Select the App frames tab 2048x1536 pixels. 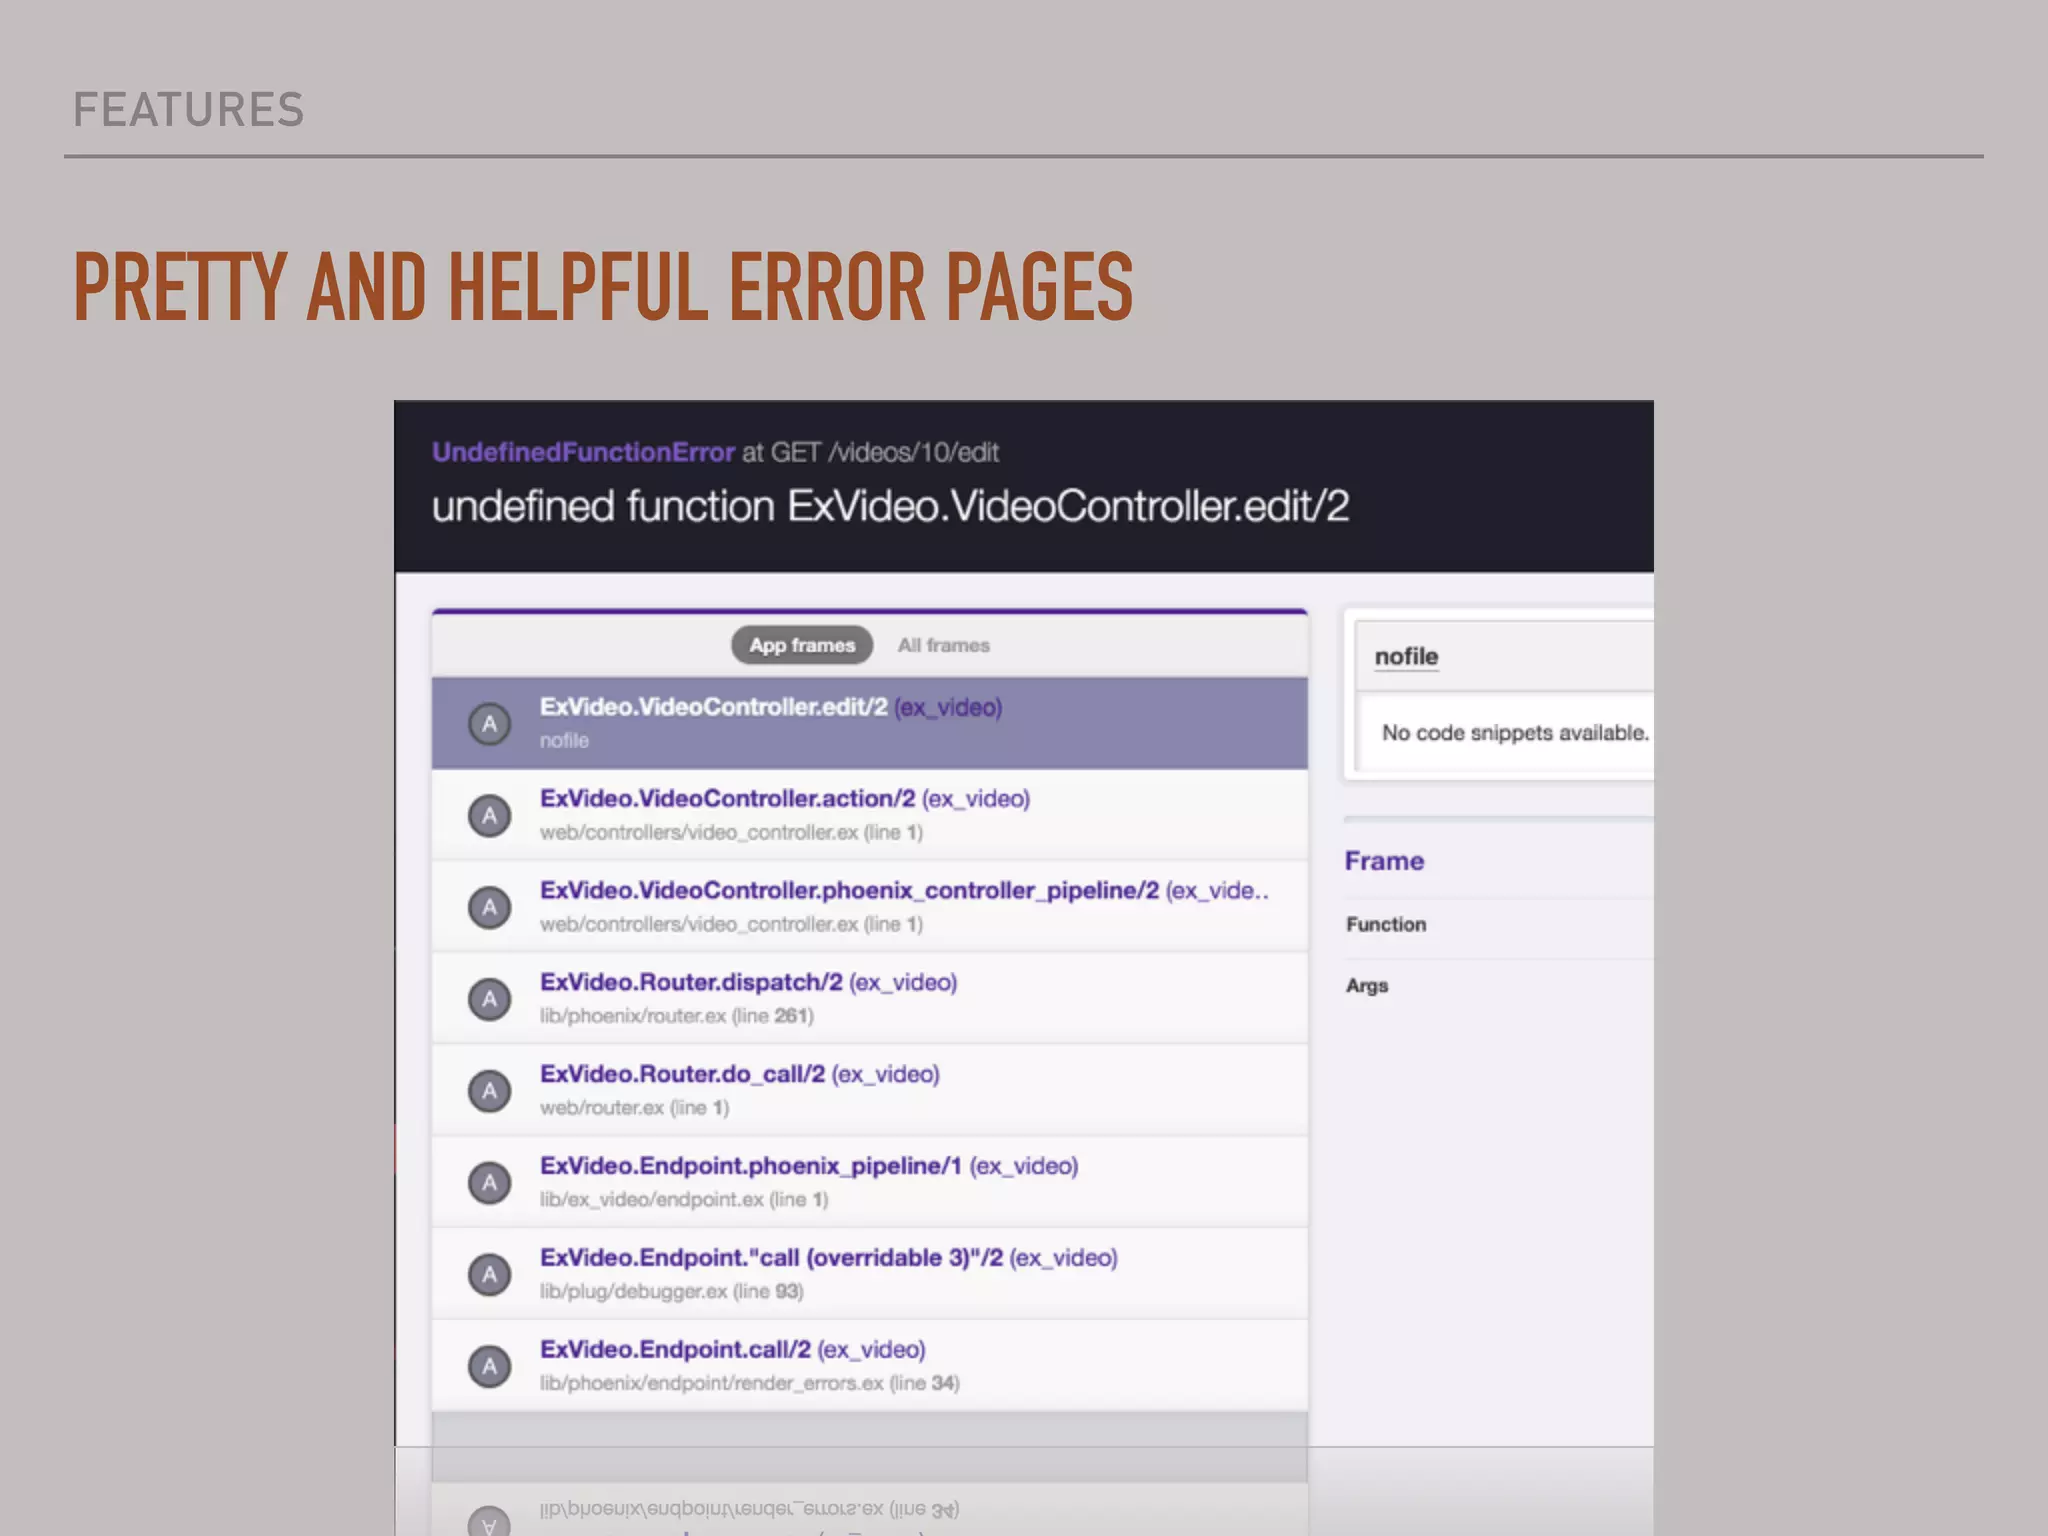pyautogui.click(x=802, y=645)
